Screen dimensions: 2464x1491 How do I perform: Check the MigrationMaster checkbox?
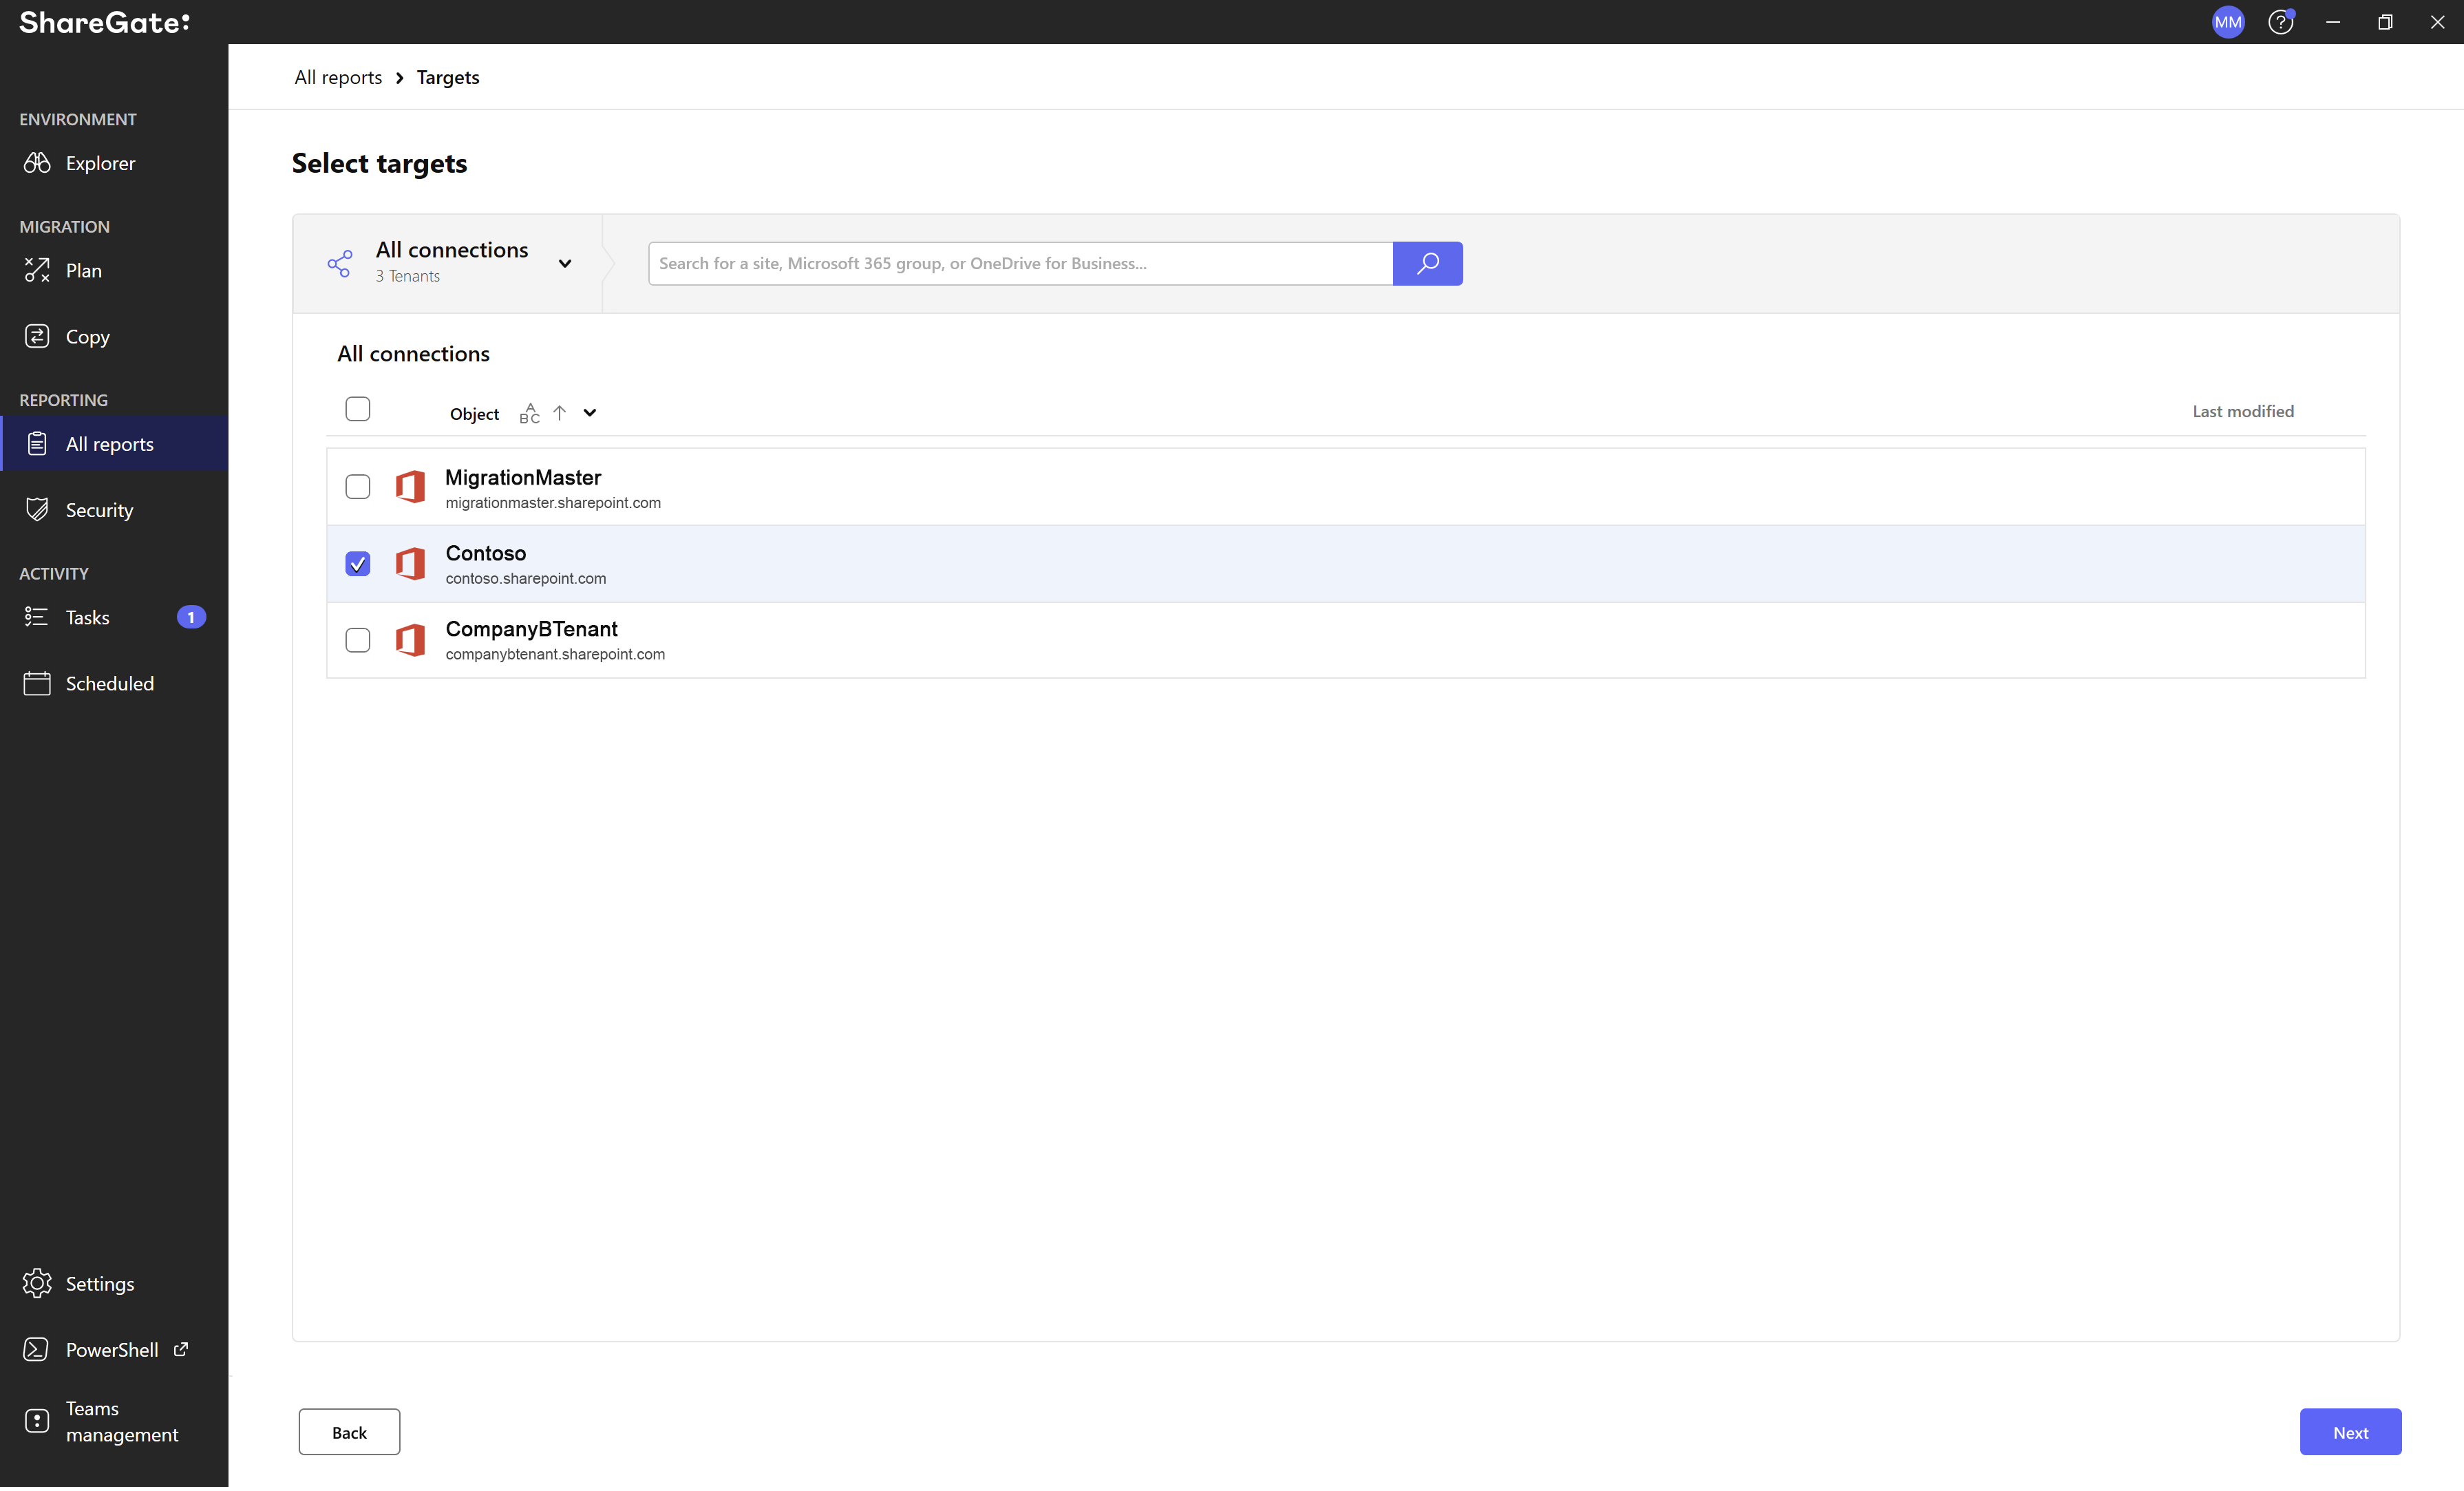click(358, 487)
